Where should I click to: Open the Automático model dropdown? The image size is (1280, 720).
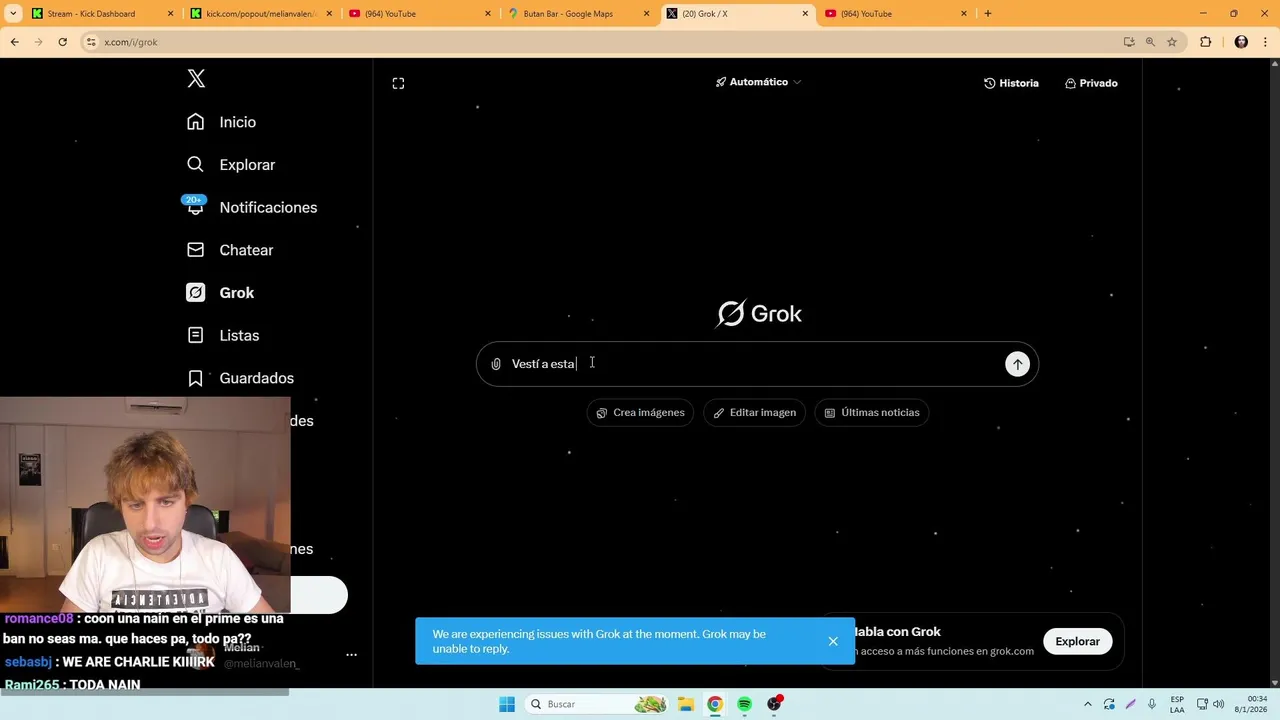(x=758, y=82)
